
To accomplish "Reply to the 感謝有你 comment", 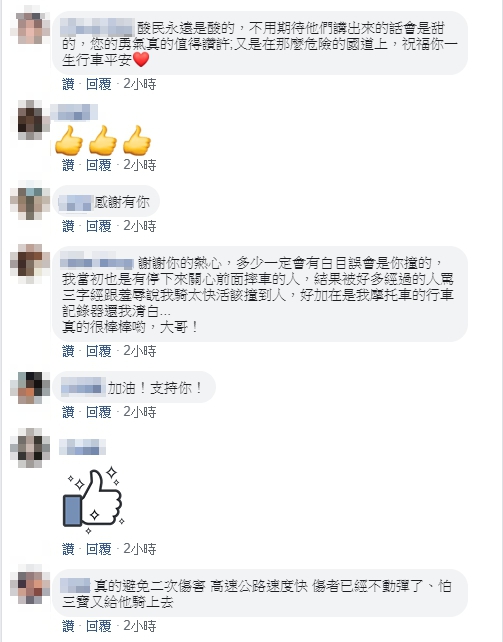I will (99, 226).
